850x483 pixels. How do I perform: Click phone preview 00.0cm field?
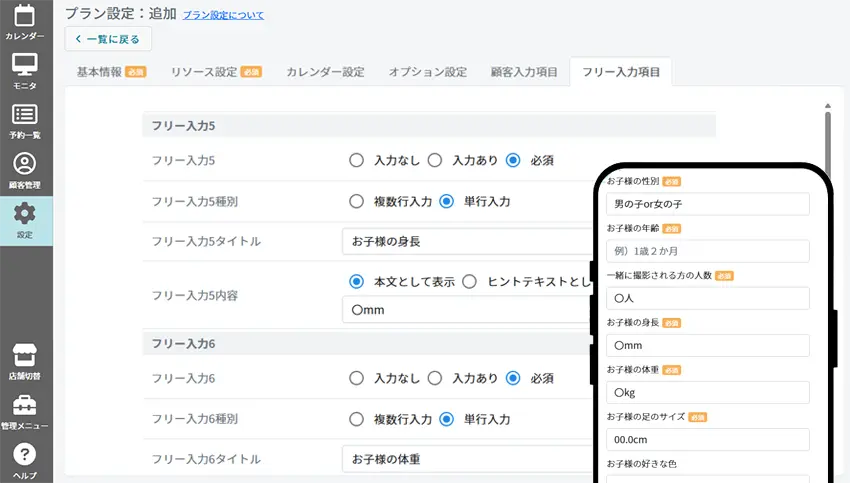coord(708,440)
